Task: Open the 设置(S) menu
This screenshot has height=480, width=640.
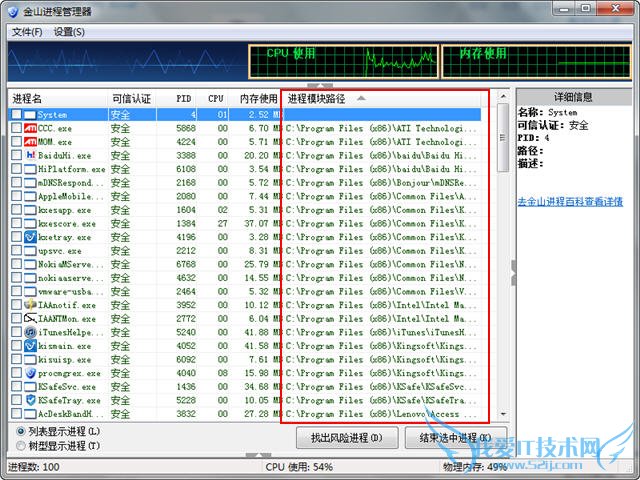Action: (x=69, y=32)
